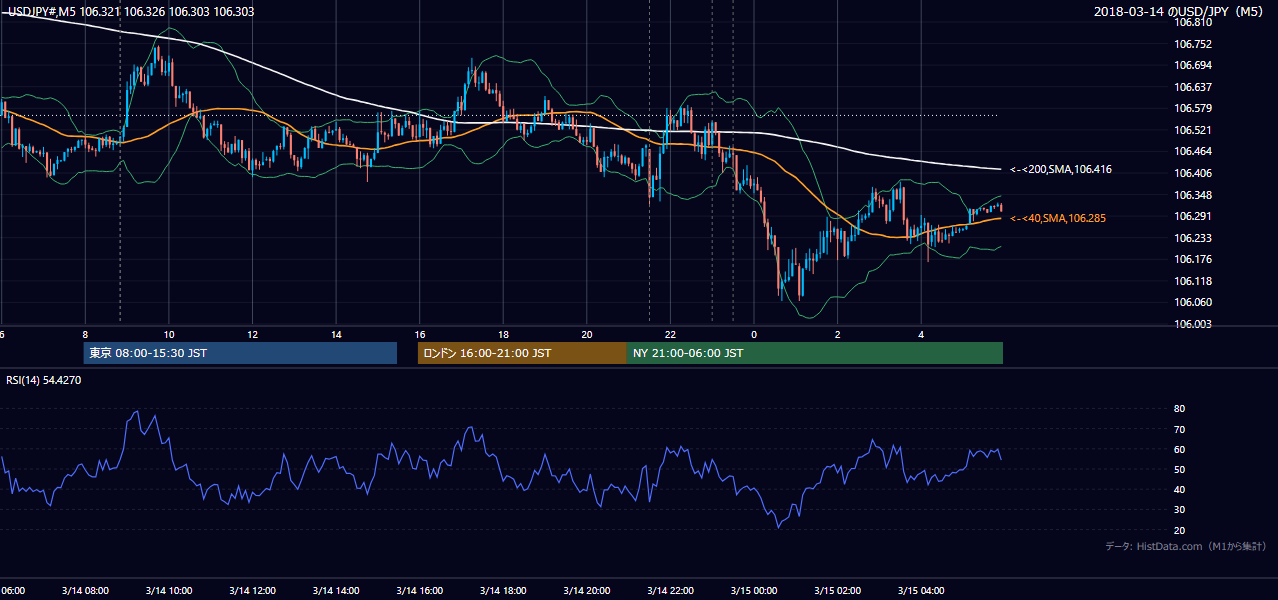Screen dimensions: 1278x600
Task: Click RSI scale value 30
Action: coord(1180,510)
